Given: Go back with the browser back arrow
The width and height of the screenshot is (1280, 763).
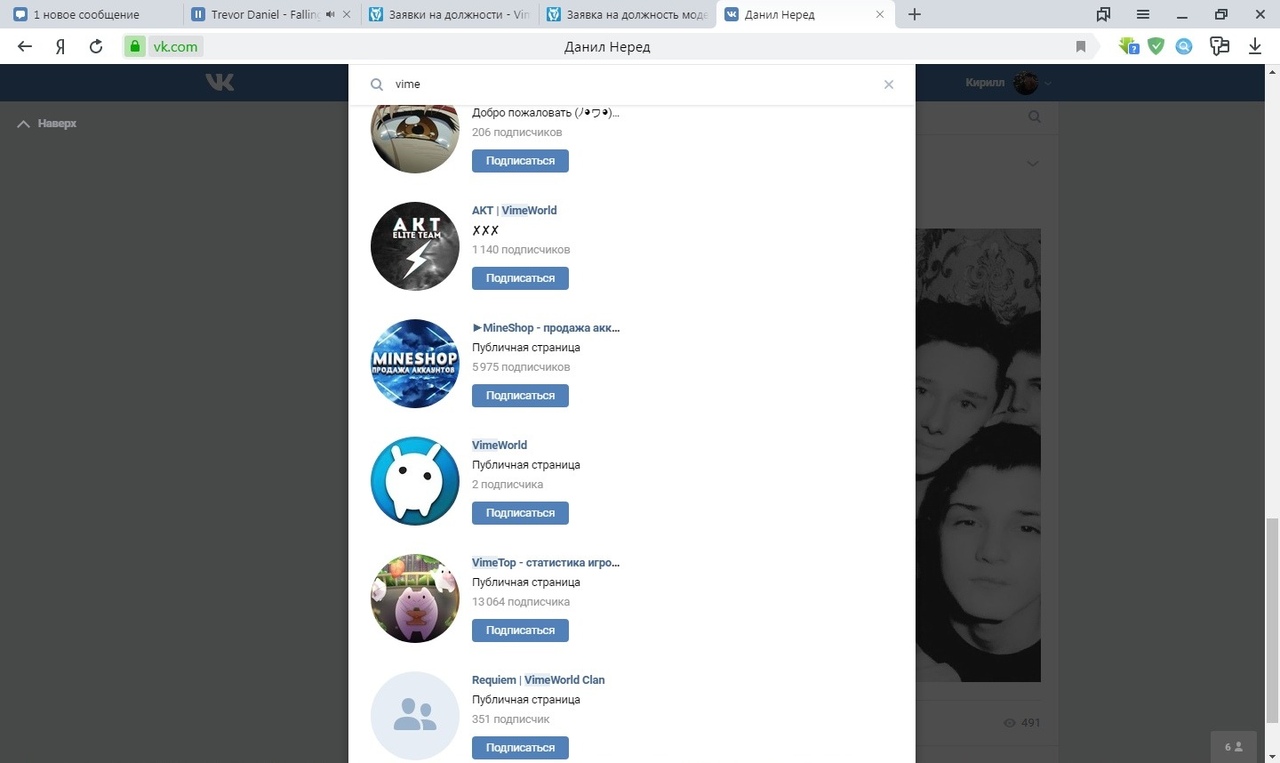Looking at the screenshot, I should (x=25, y=46).
